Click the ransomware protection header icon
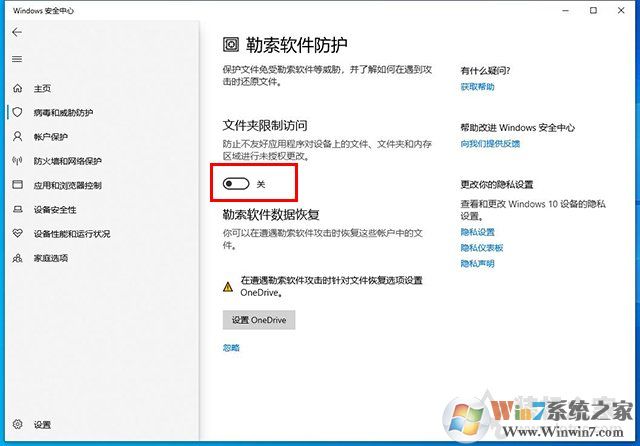The width and height of the screenshot is (640, 446). [231, 44]
